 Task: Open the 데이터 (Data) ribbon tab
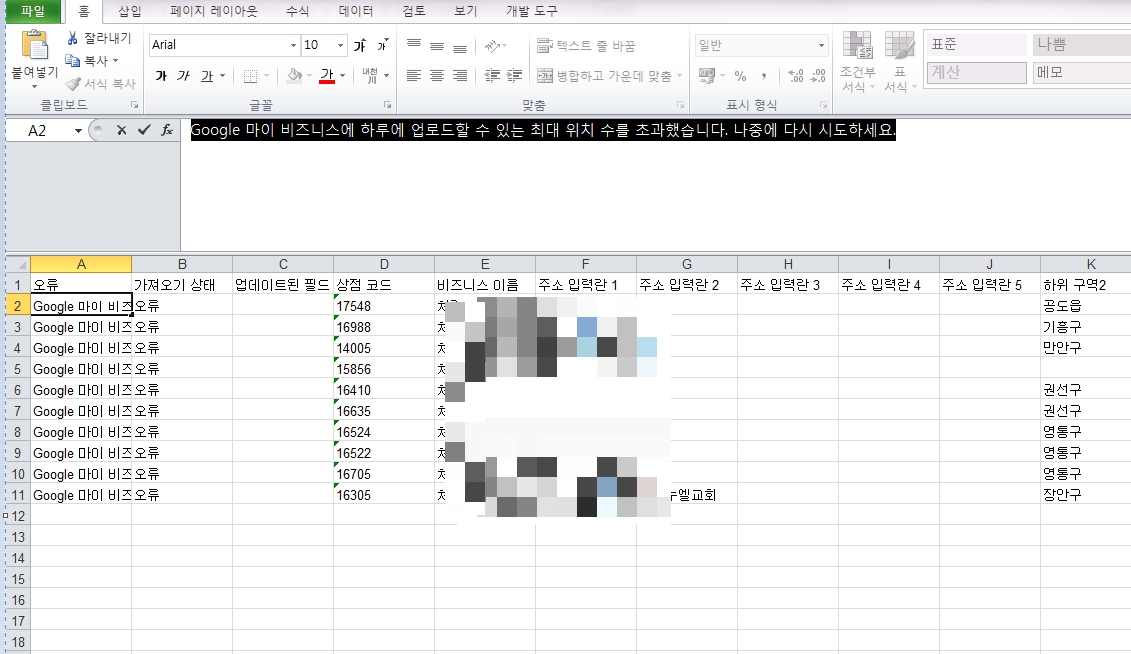pos(356,11)
